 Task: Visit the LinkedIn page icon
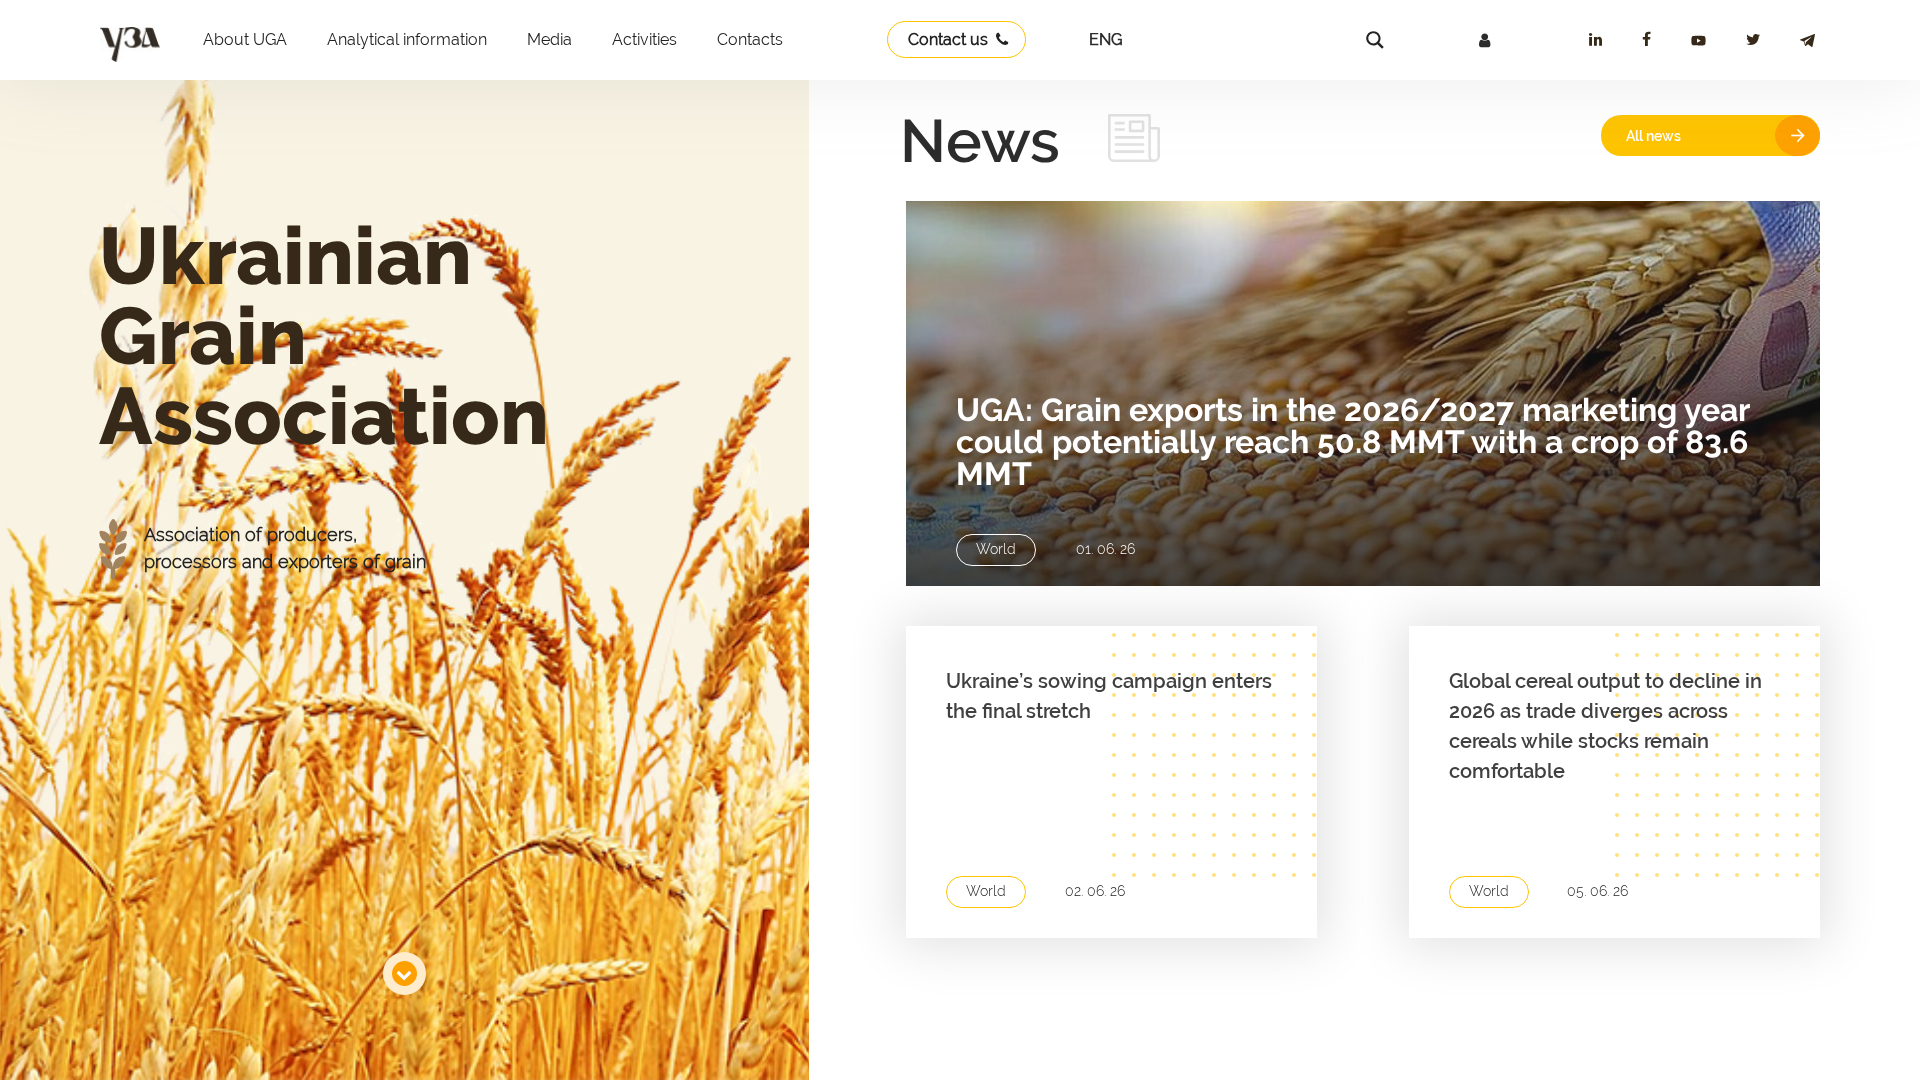[1595, 40]
